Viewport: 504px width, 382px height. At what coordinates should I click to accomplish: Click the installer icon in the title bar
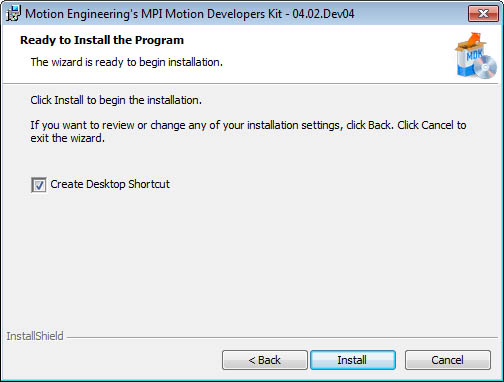pos(13,14)
